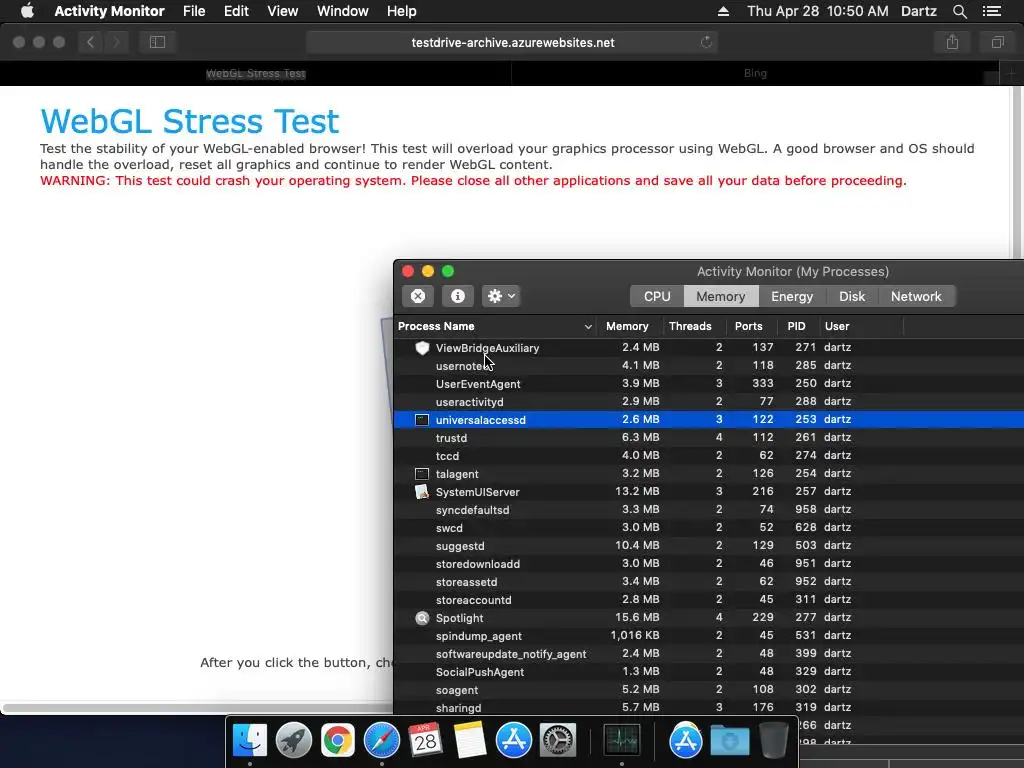Select the suggestd process row

pos(709,545)
